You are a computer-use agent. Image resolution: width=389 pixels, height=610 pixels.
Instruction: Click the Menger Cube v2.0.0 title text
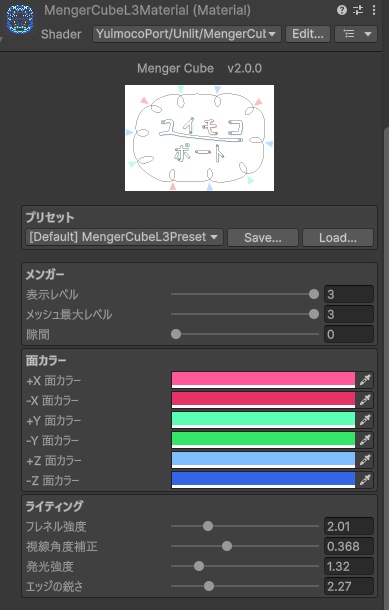pyautogui.click(x=199, y=68)
